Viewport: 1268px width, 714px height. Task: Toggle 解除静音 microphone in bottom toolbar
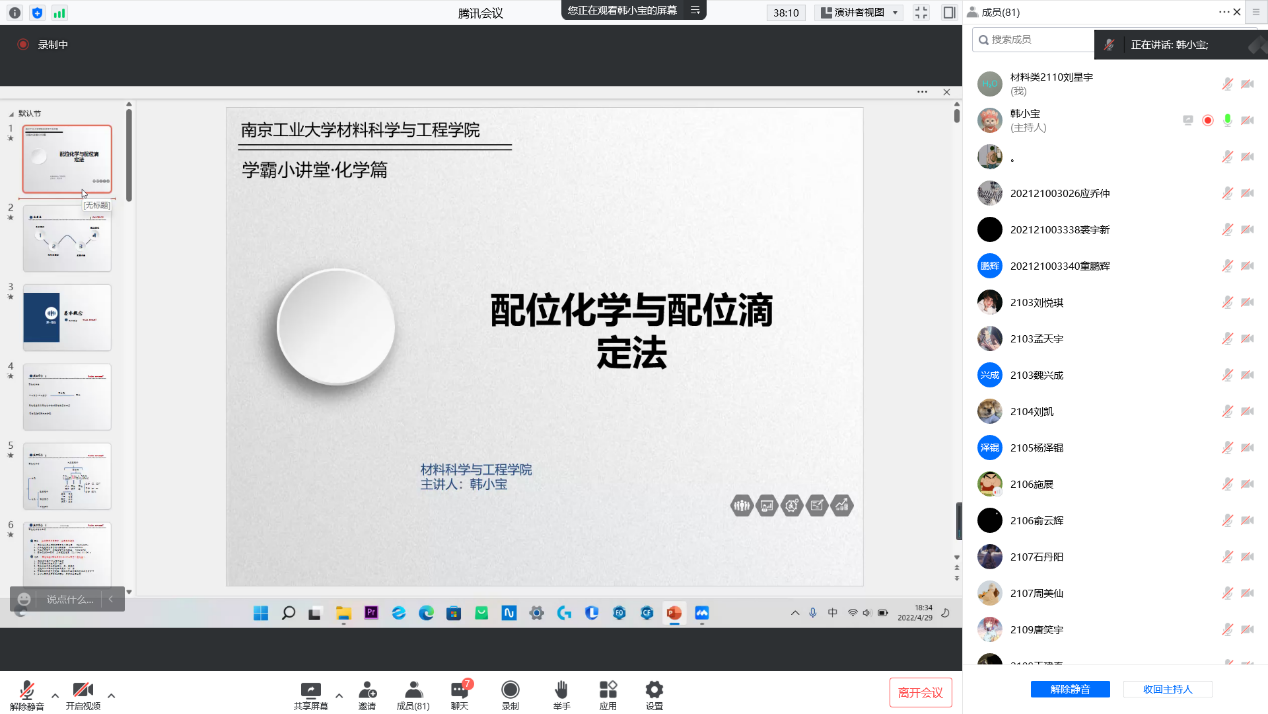(27, 690)
